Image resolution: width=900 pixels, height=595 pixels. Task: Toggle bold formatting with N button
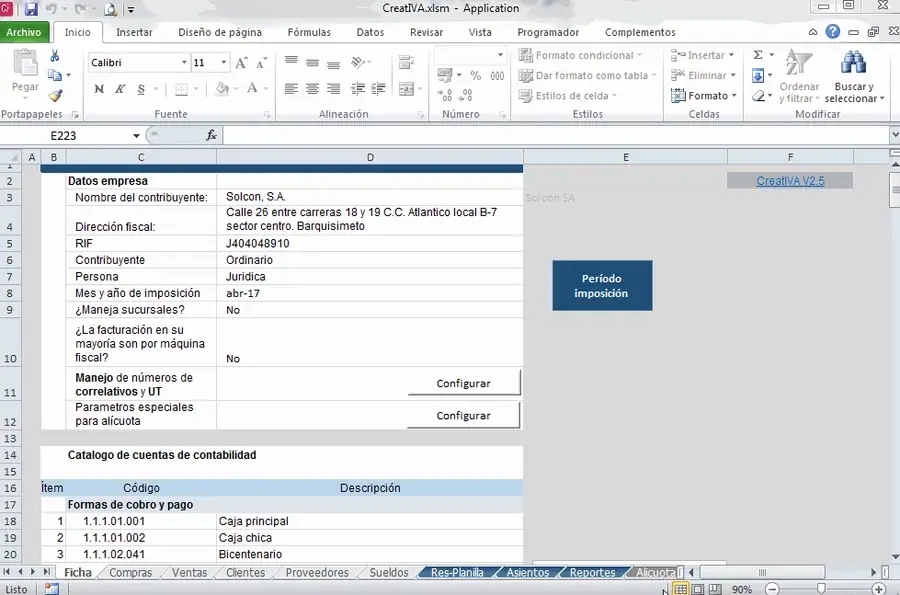99,89
